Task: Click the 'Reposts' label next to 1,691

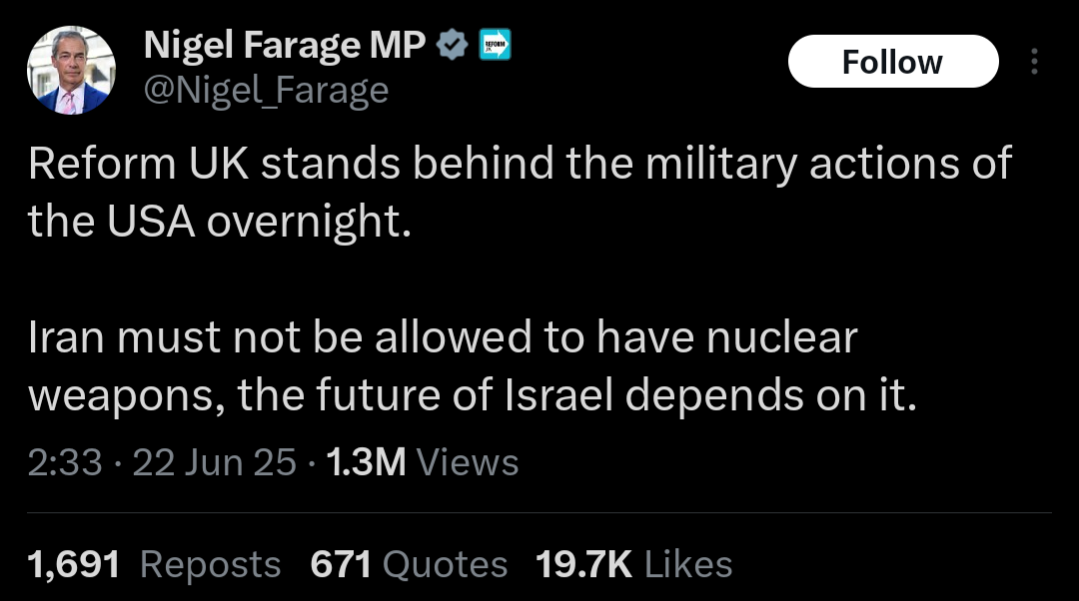Action: pos(211,565)
